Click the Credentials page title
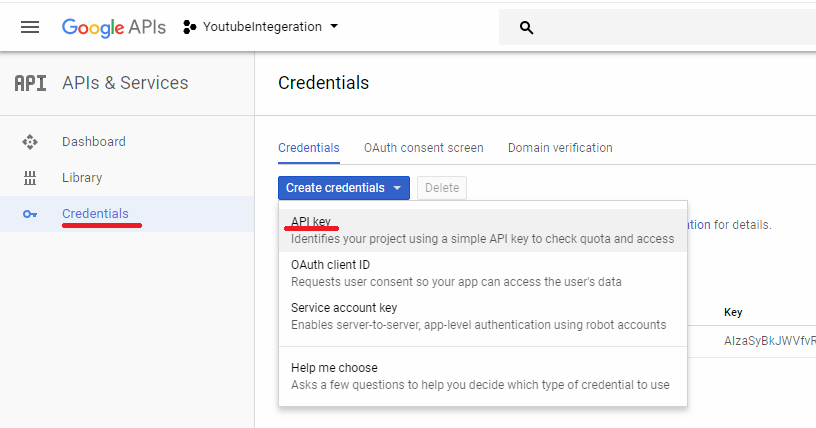The height and width of the screenshot is (428, 816). (x=323, y=83)
